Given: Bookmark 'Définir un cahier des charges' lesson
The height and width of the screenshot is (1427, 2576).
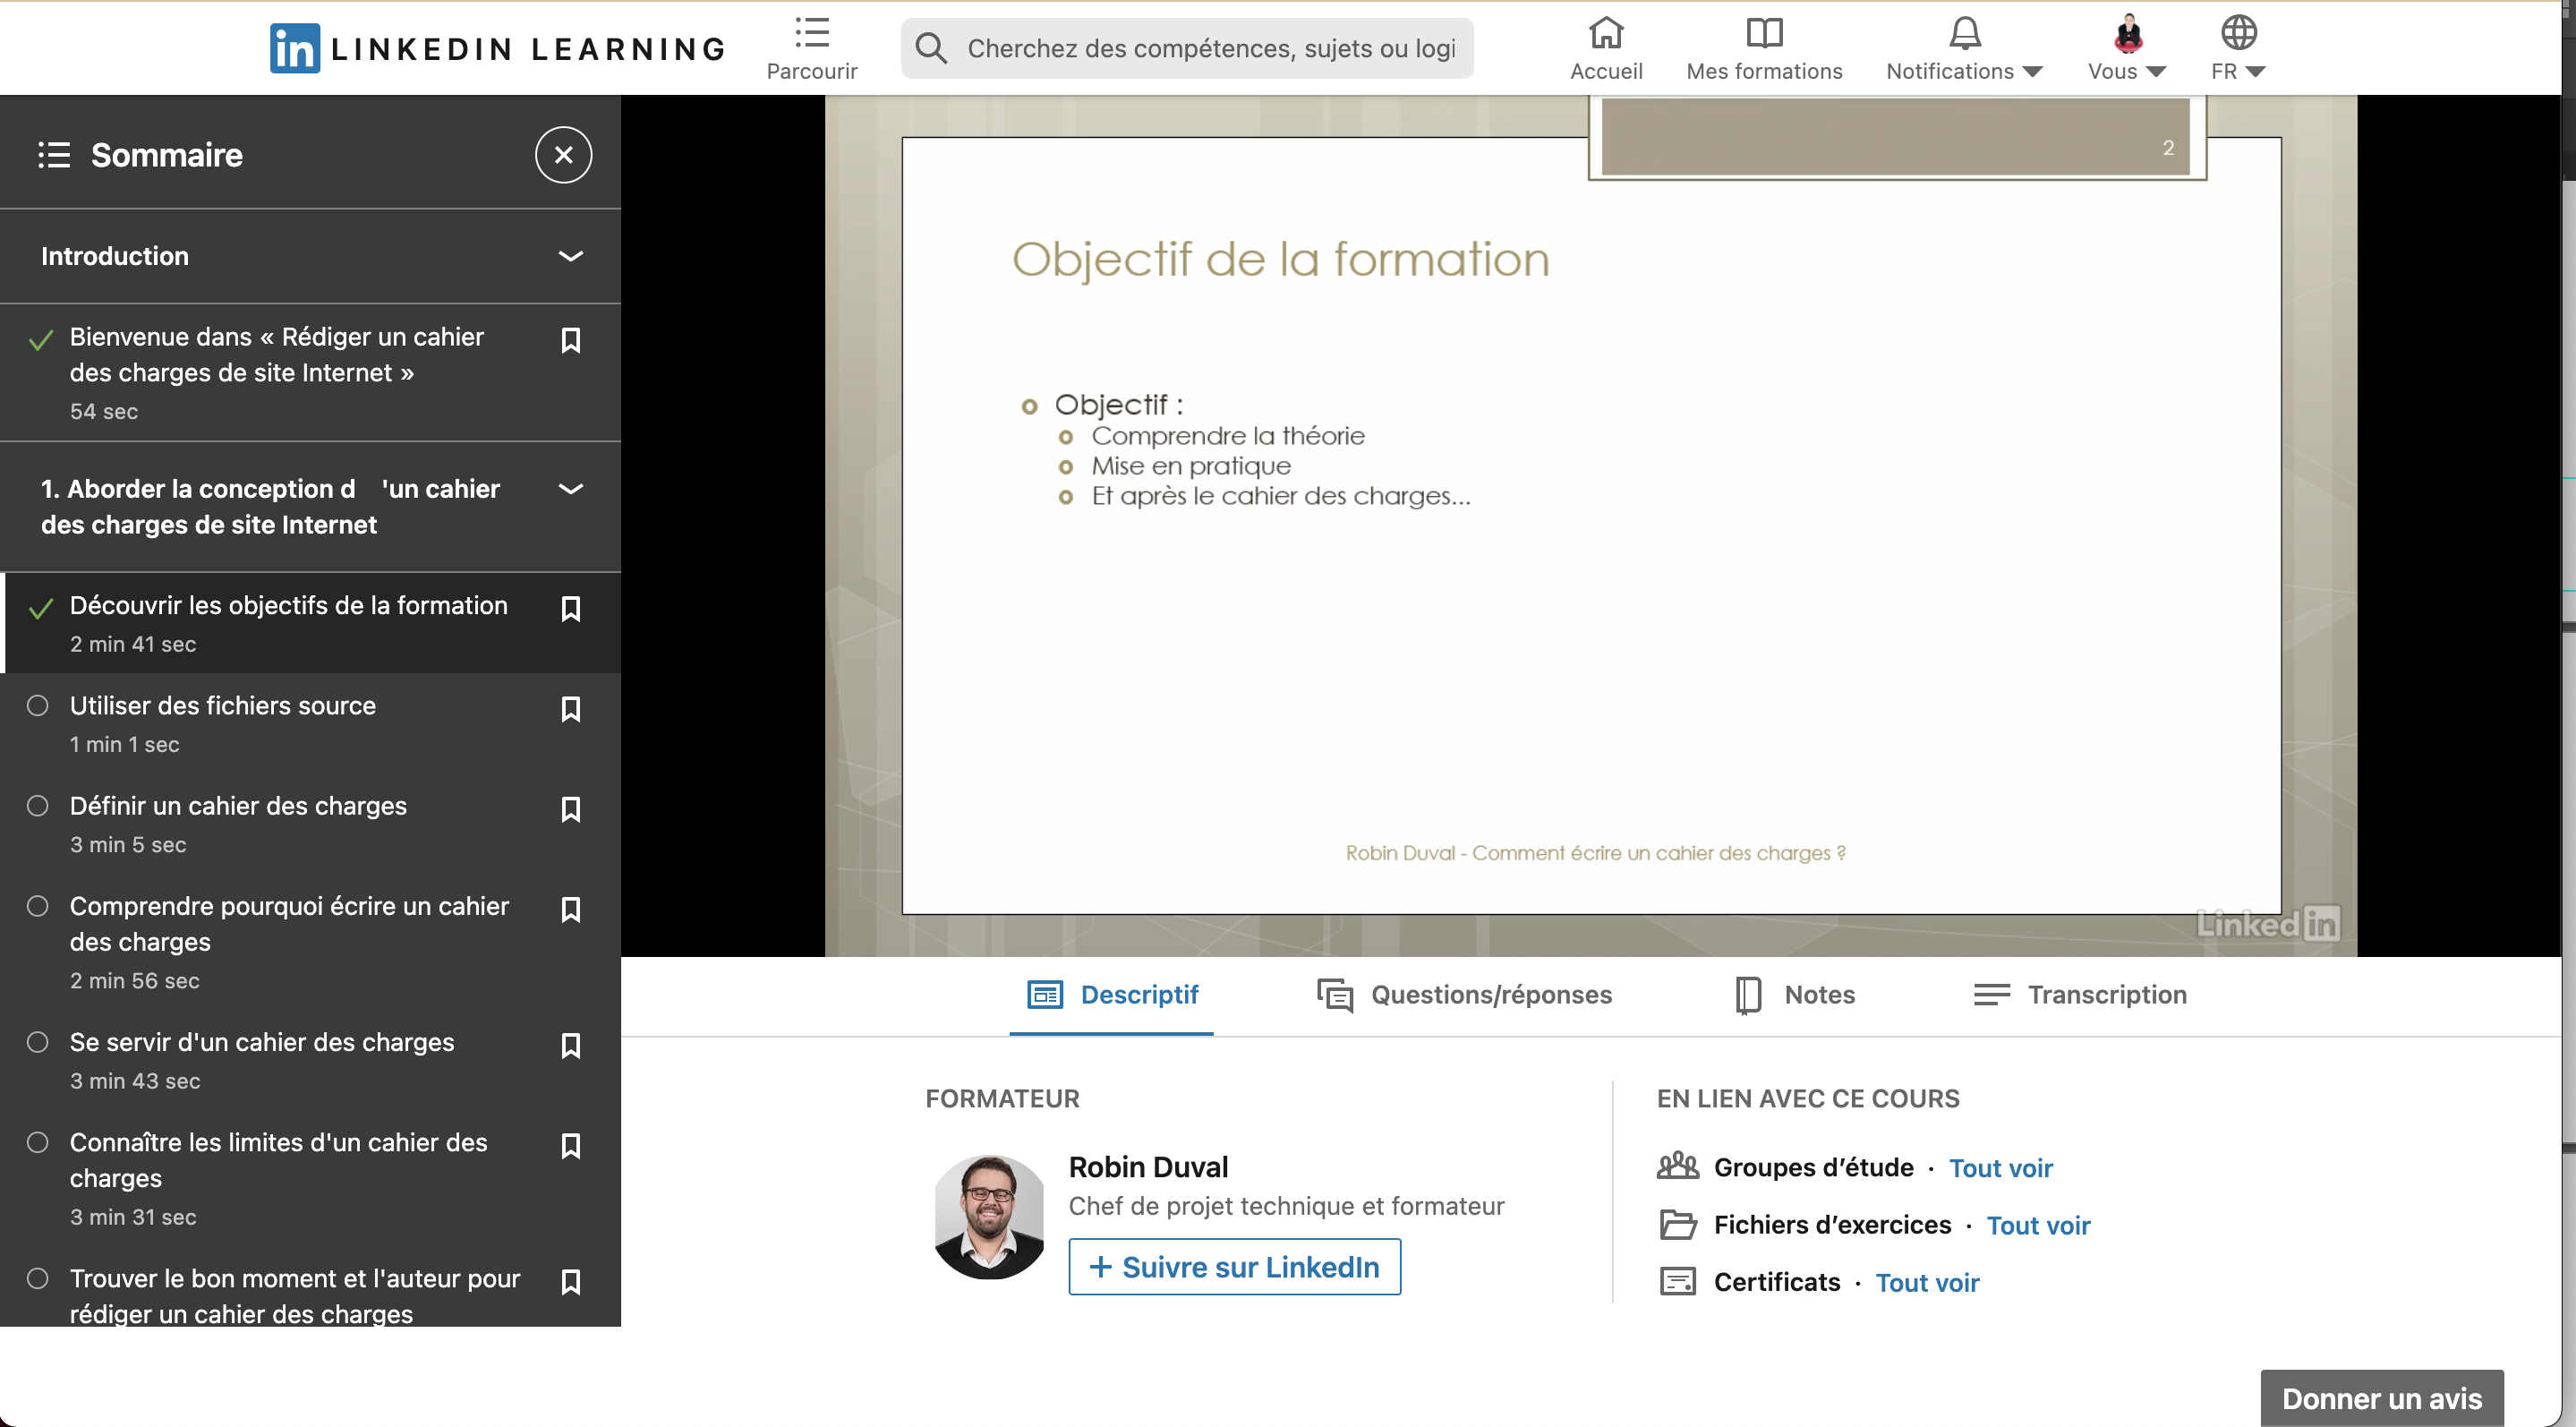Looking at the screenshot, I should tap(570, 809).
